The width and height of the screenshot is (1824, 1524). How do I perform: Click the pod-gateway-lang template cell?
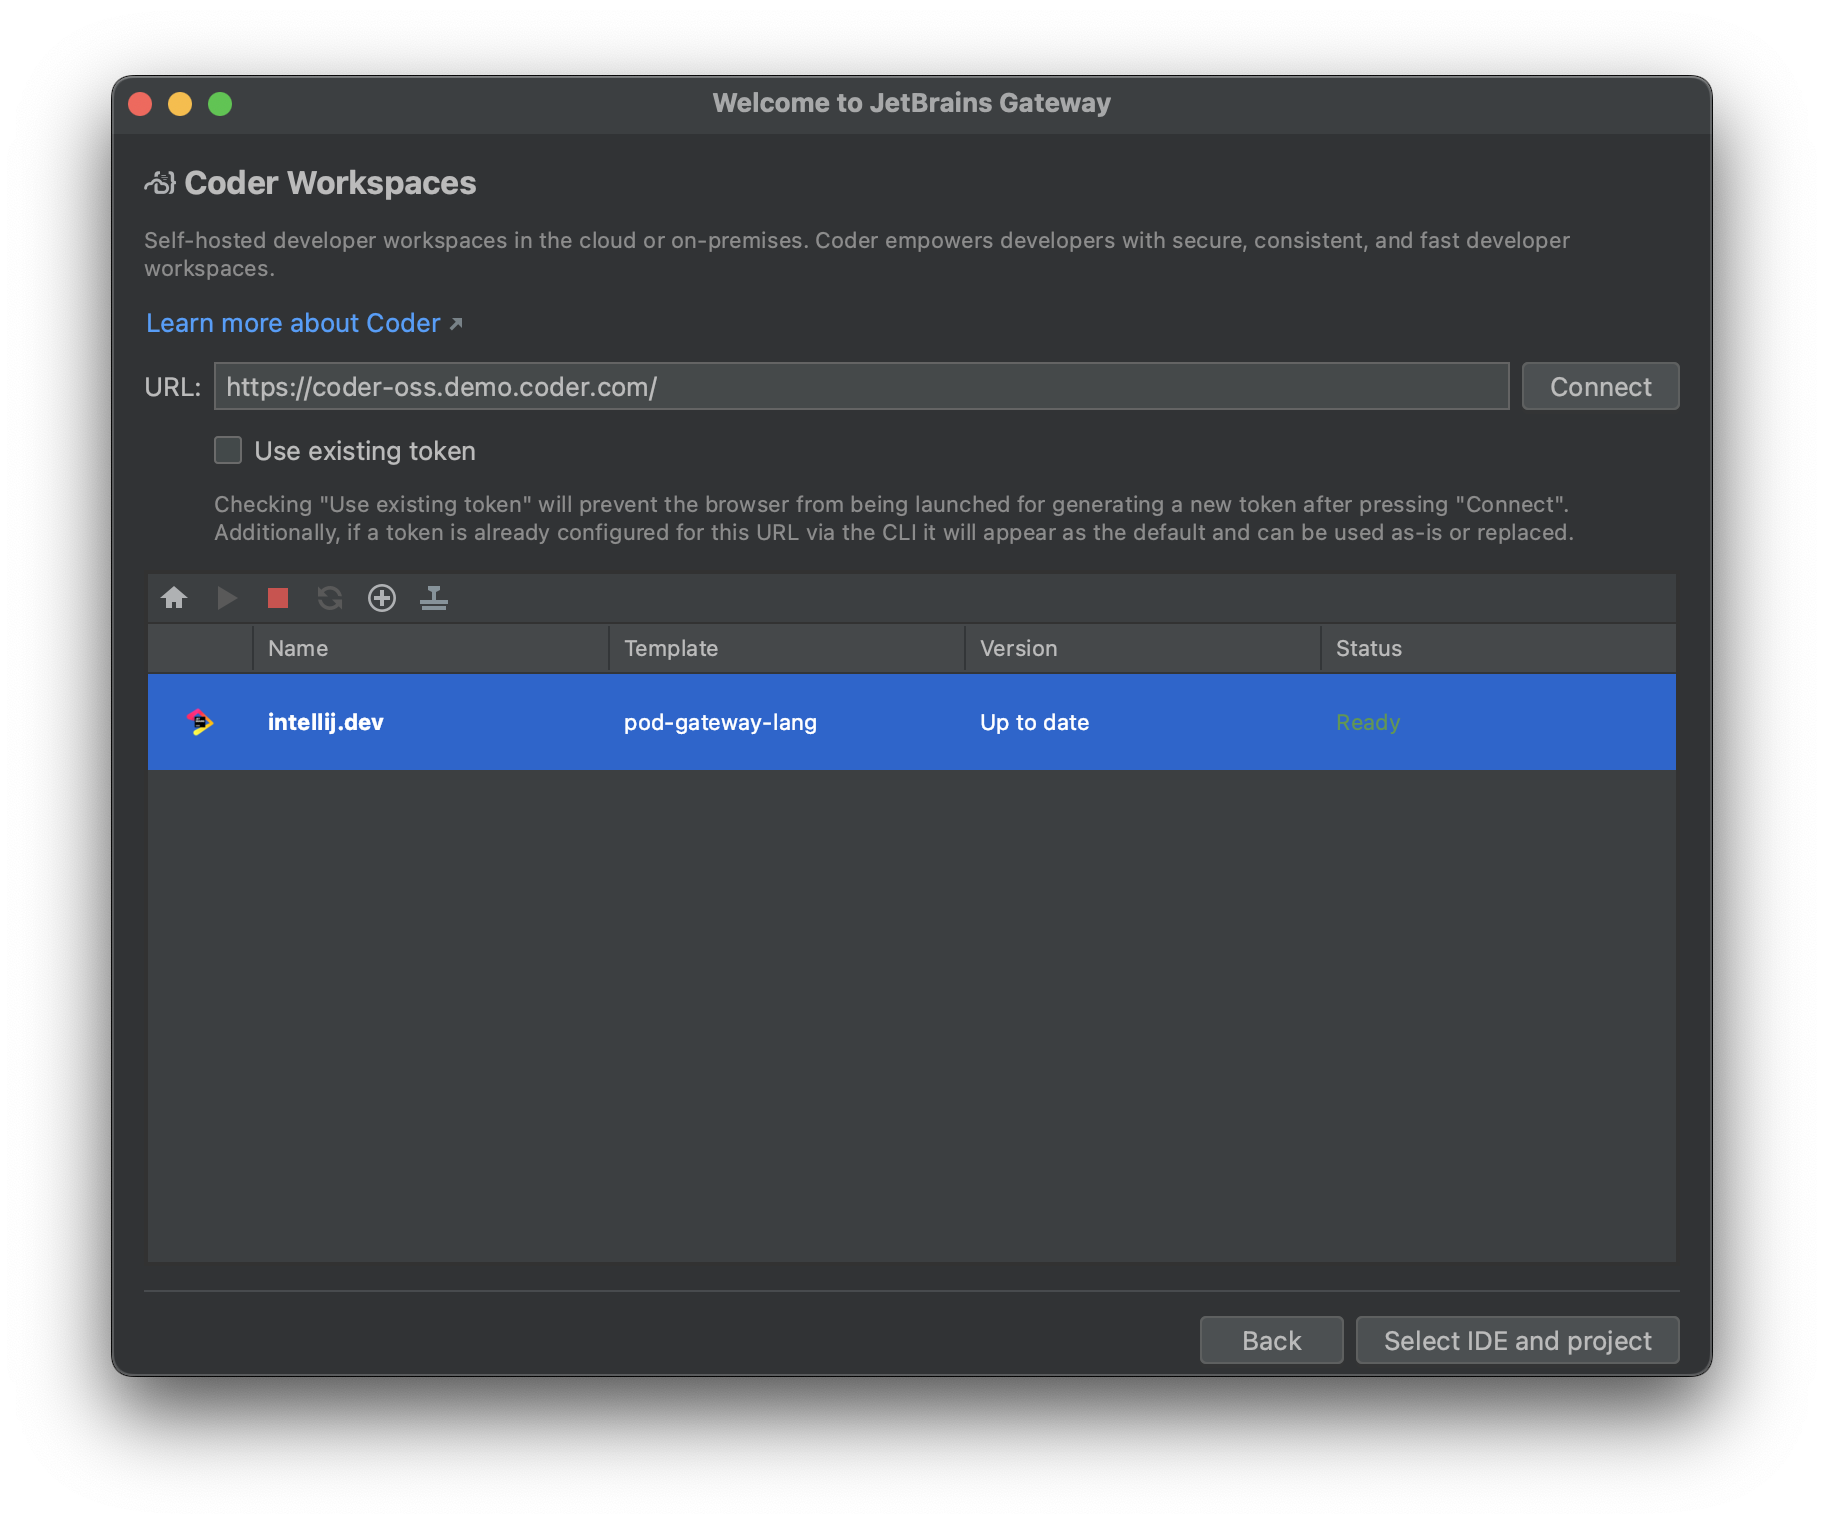tap(720, 722)
